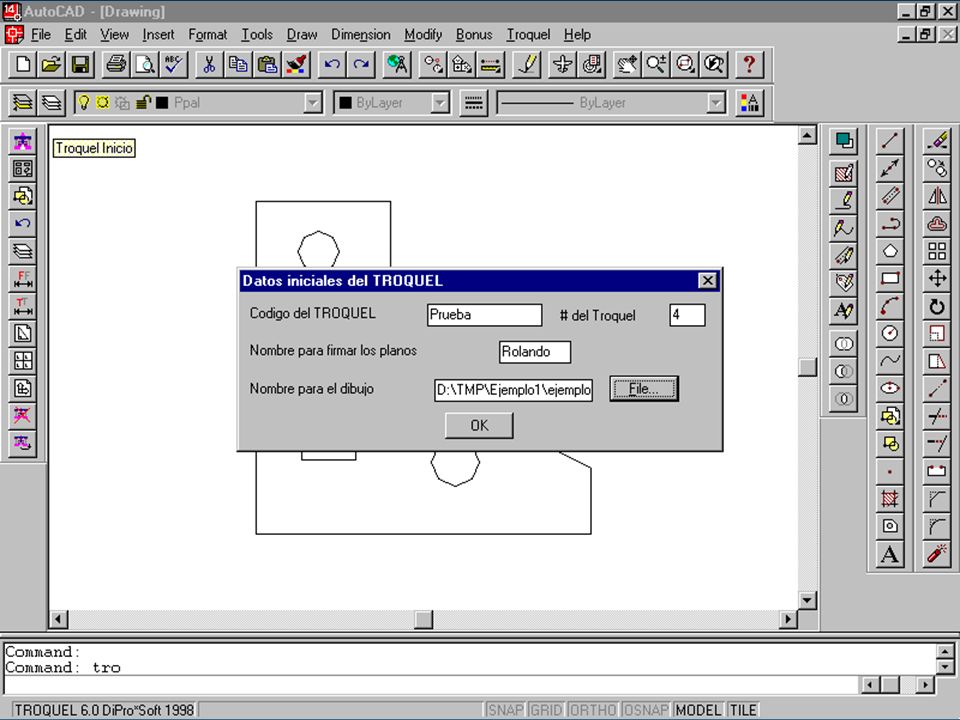Toggle SNAP mode in the status bar
This screenshot has width=960, height=720.
pos(505,710)
